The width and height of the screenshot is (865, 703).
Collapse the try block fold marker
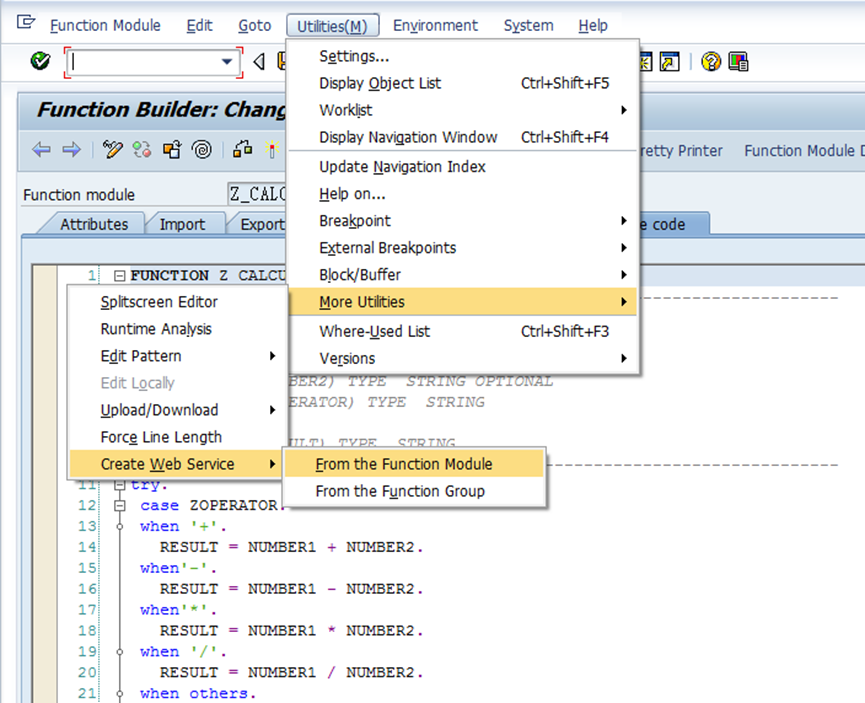[119, 485]
